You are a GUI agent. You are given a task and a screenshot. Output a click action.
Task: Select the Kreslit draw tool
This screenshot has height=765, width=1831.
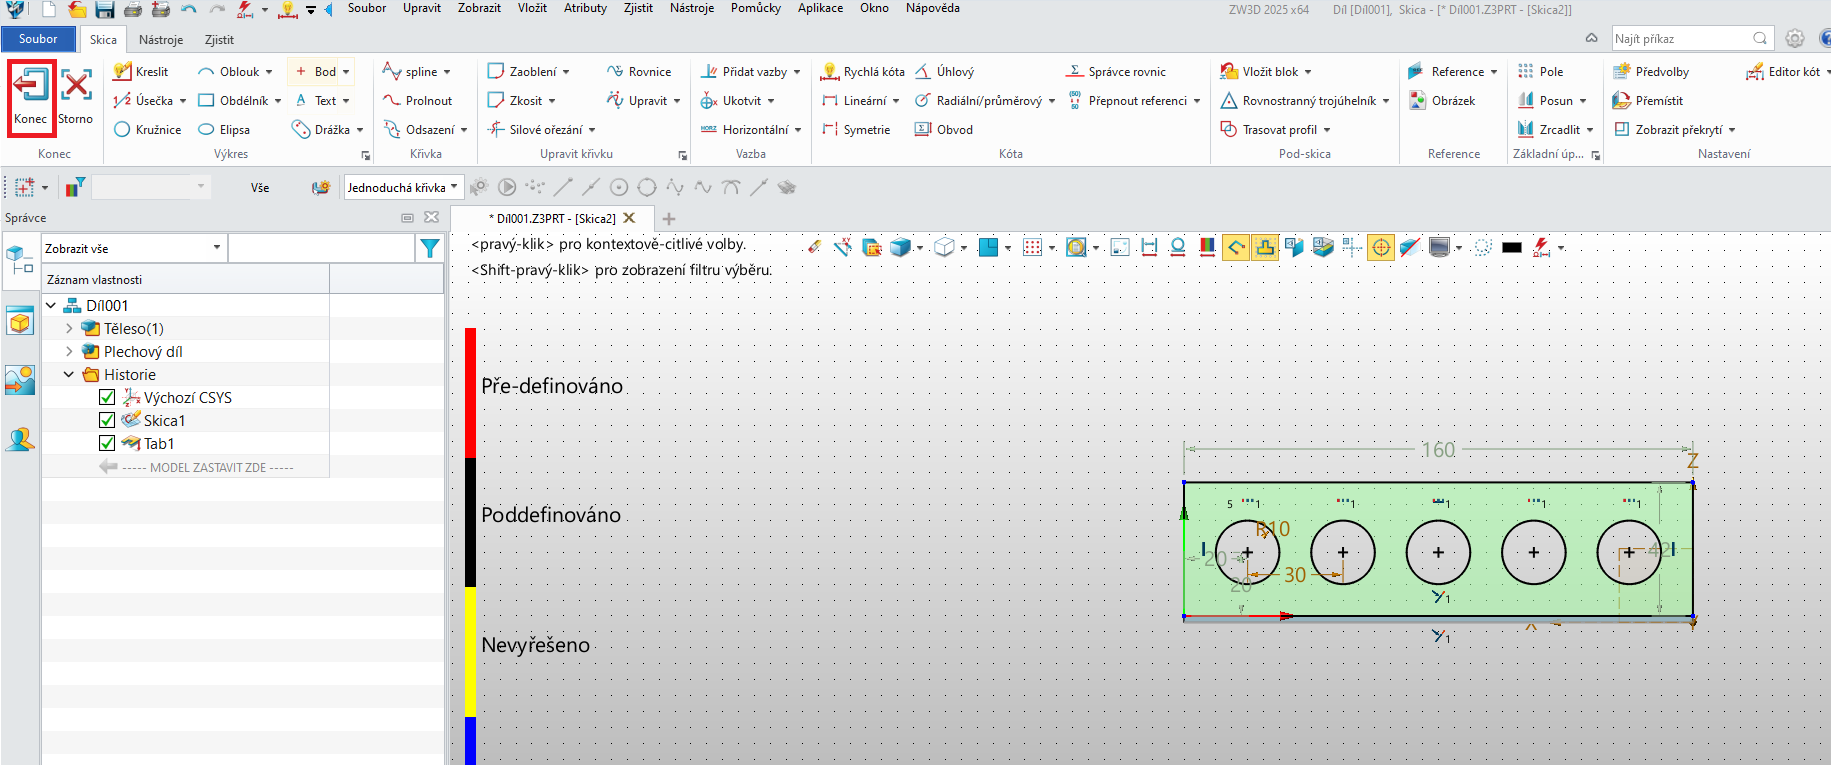[141, 72]
